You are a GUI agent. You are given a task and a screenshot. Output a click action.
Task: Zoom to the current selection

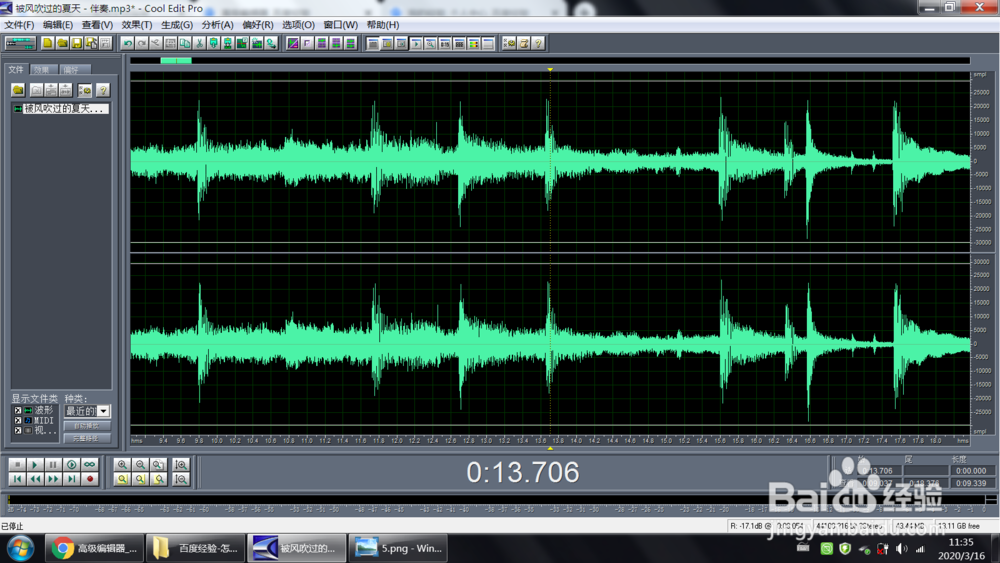tap(122, 479)
